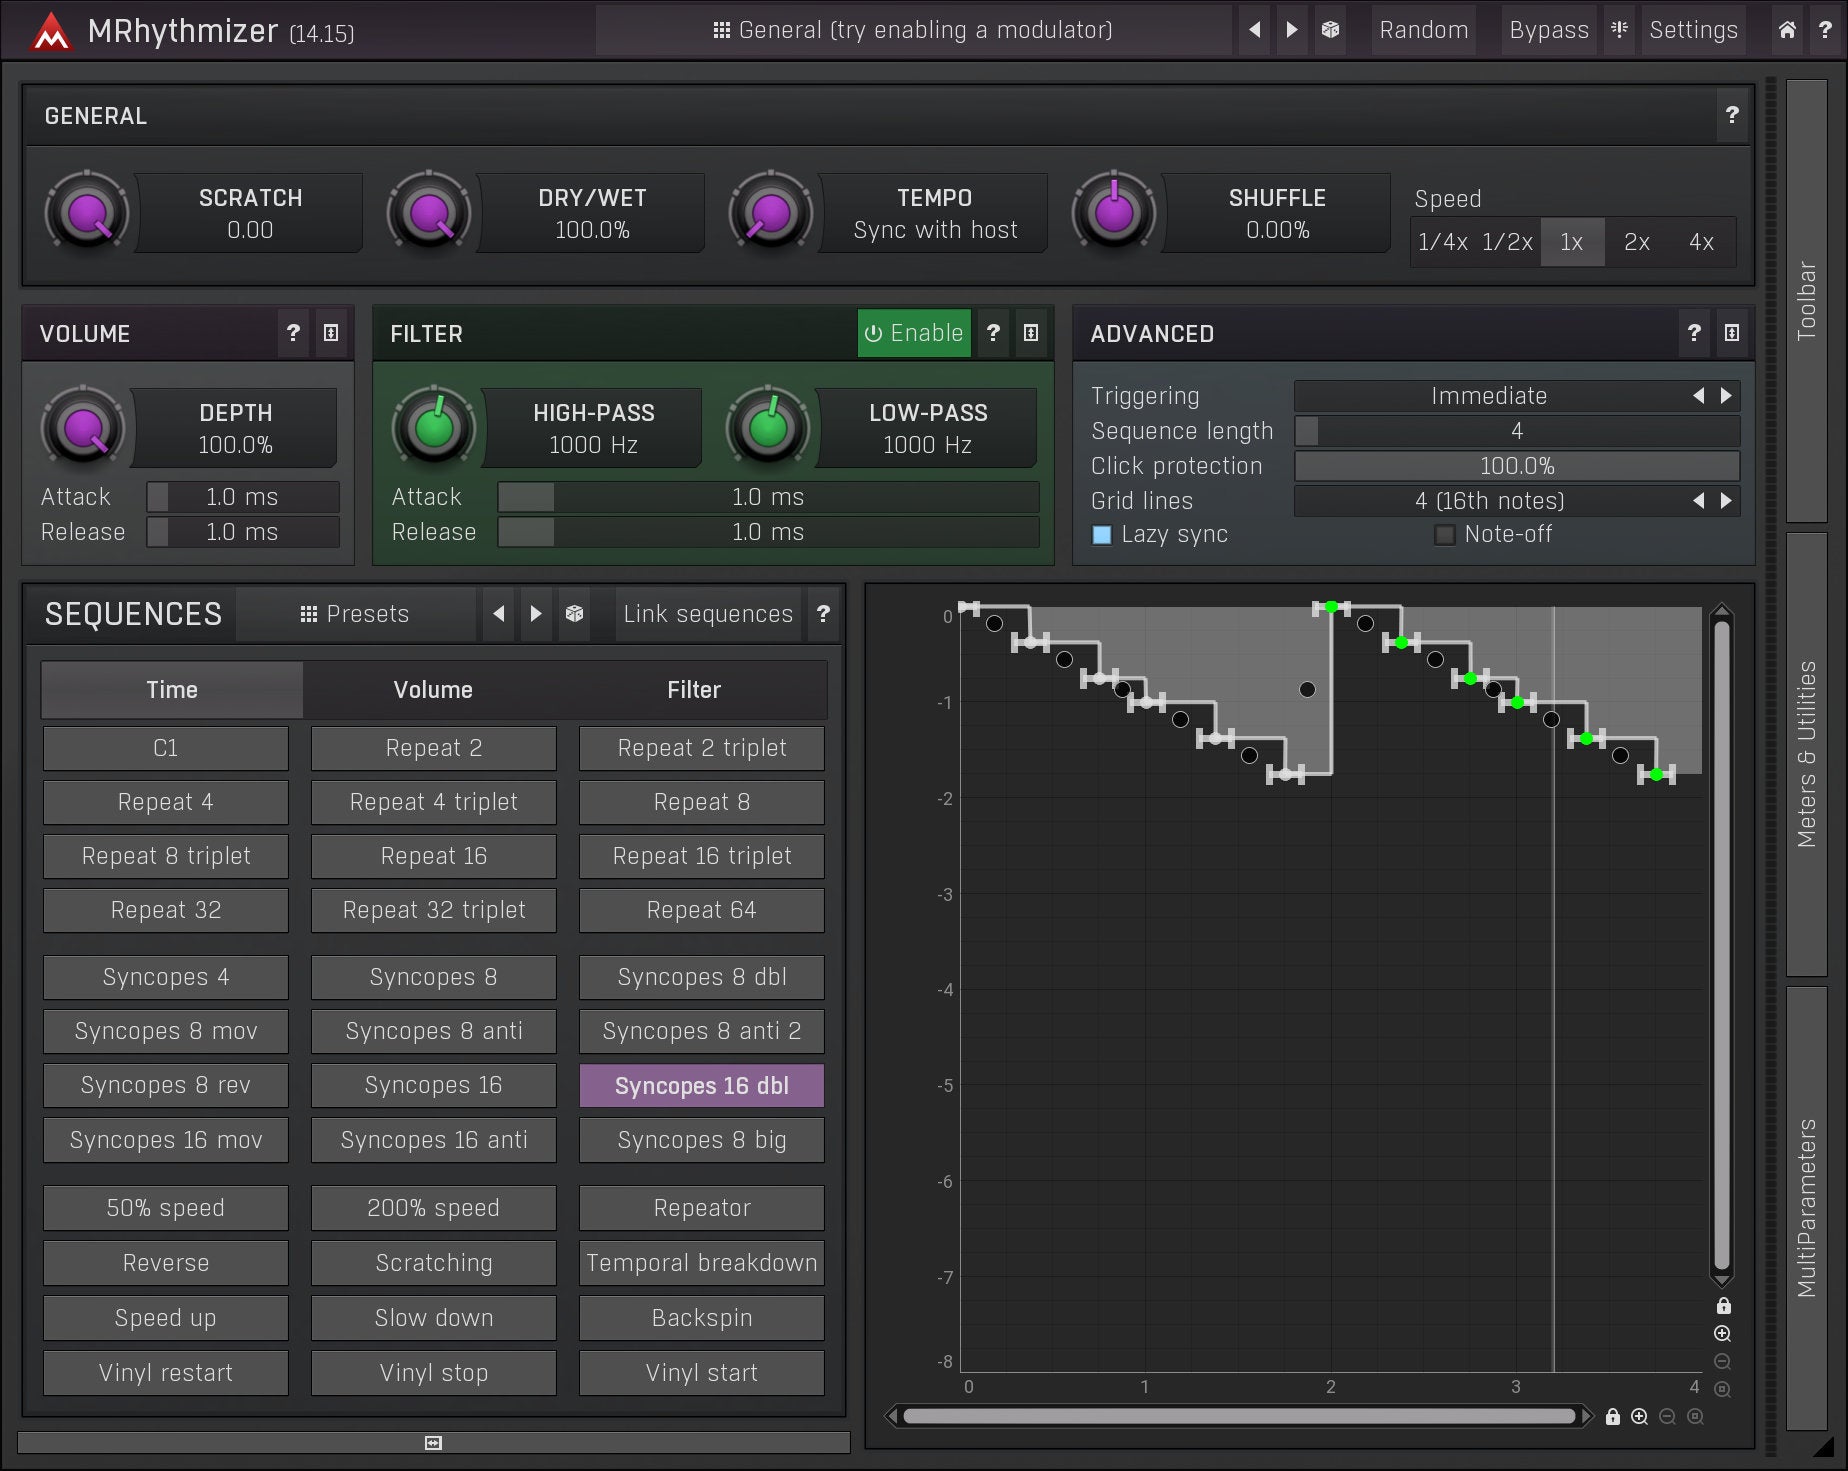Screen dimensions: 1848x1471
Task: Click the Volume panel collapse icon
Action: coord(331,333)
